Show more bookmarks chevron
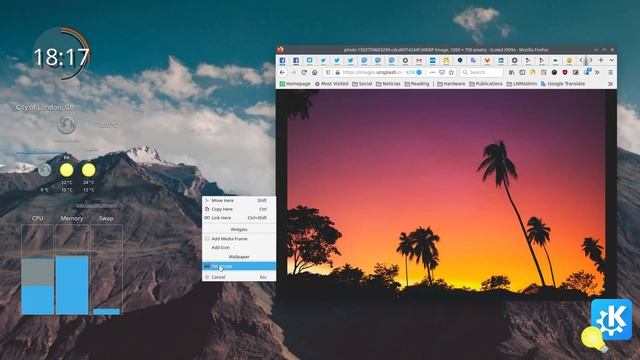The width and height of the screenshot is (640, 360). pos(610,84)
